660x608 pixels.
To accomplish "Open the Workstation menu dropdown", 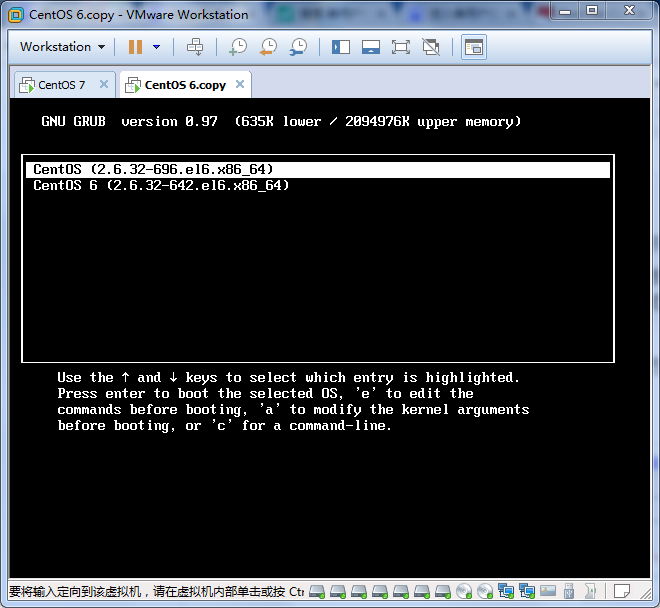I will click(62, 47).
